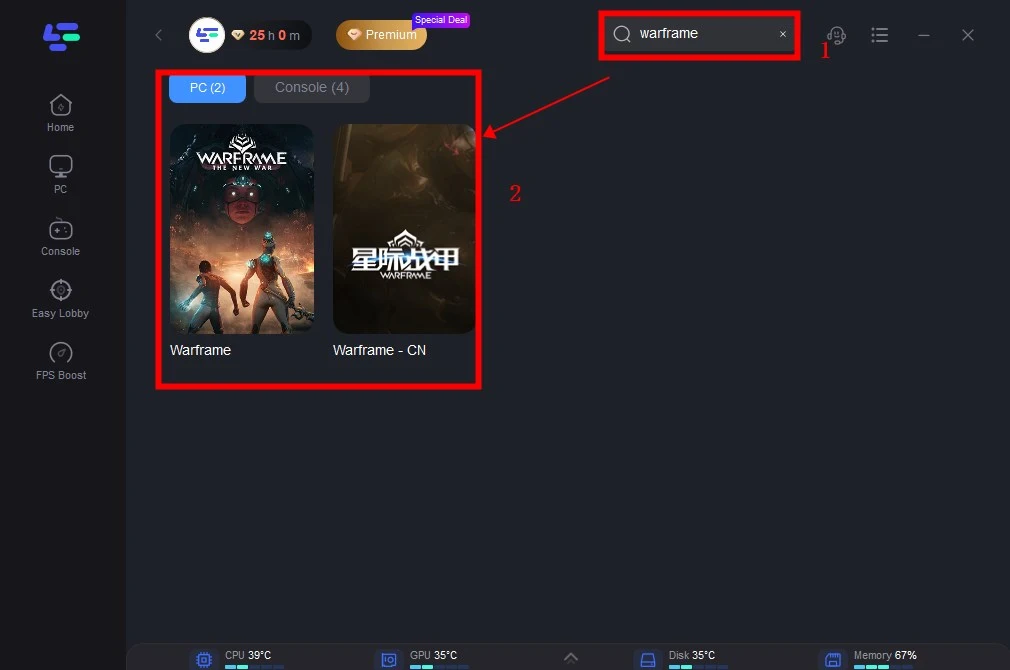Check the Memory 67% reading
The width and height of the screenshot is (1010, 670).
pos(885,655)
